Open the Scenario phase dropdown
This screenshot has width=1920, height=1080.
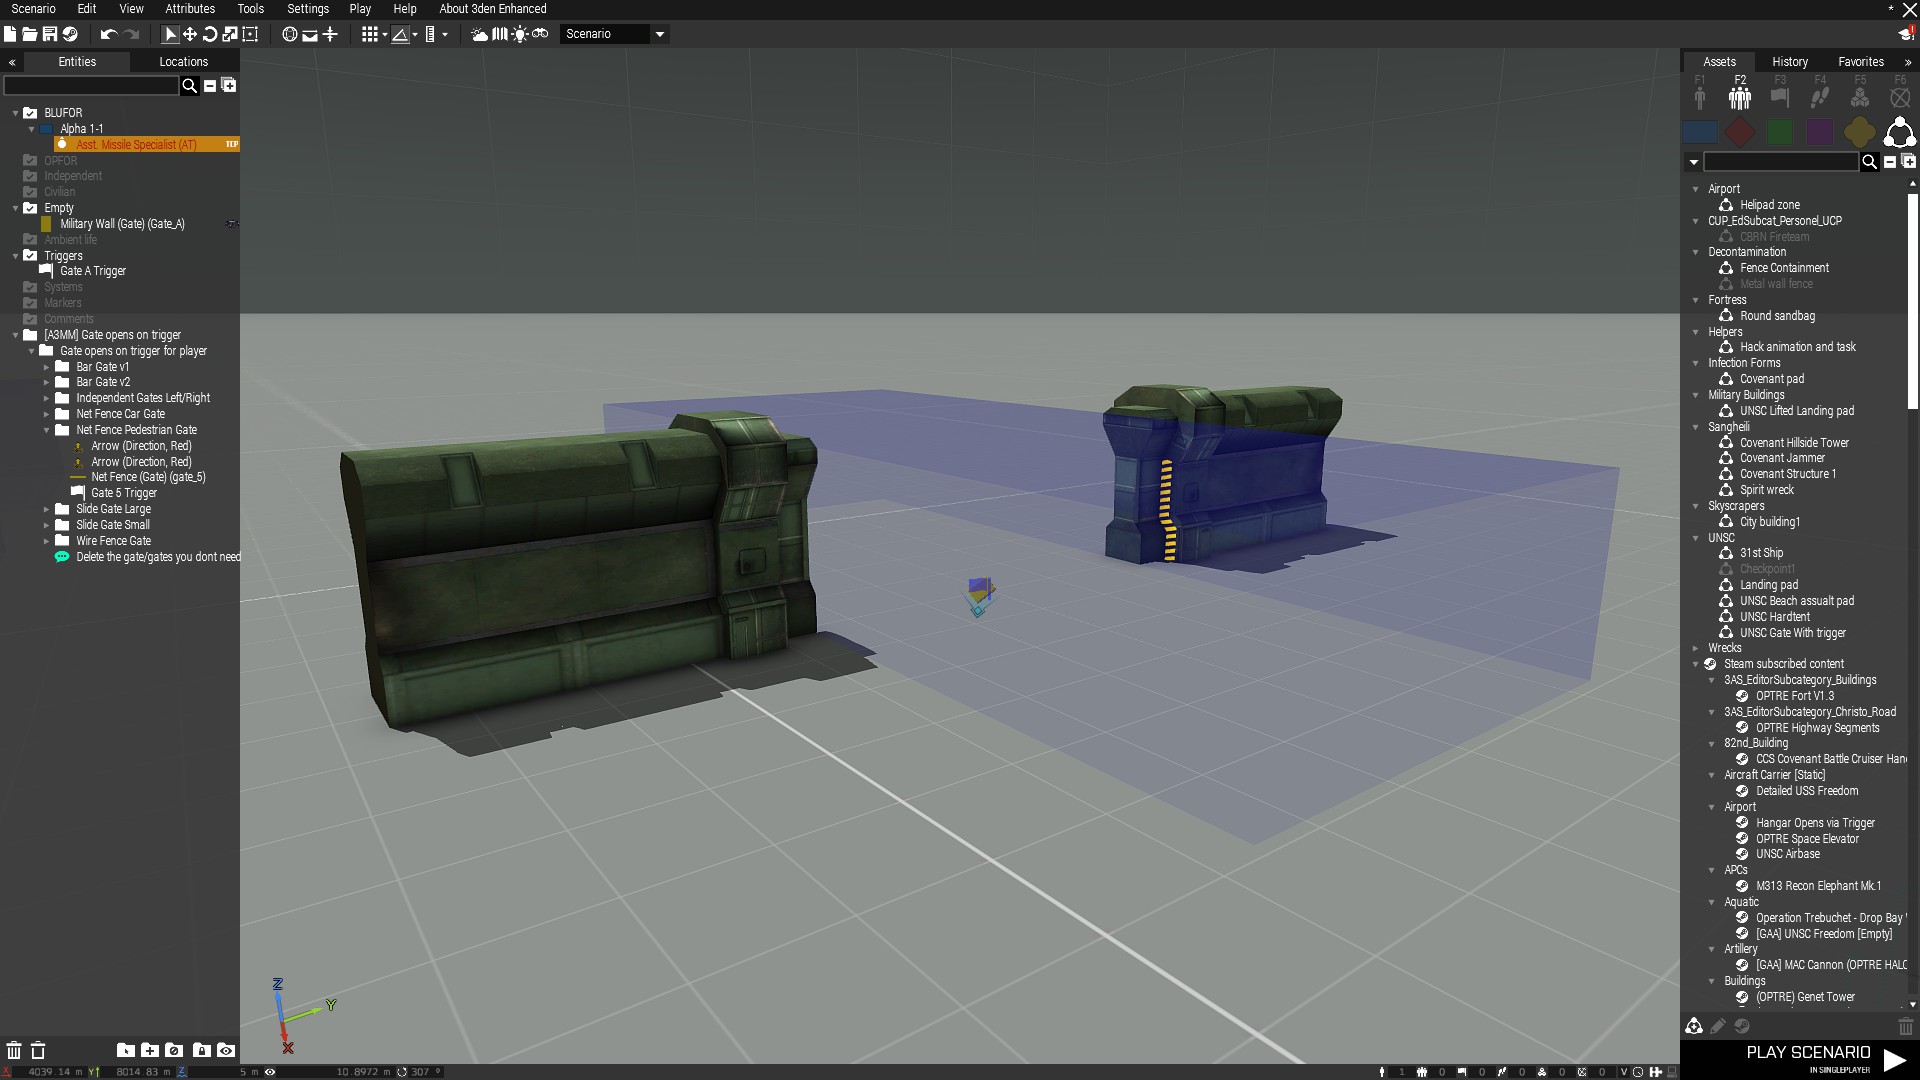[x=615, y=34]
